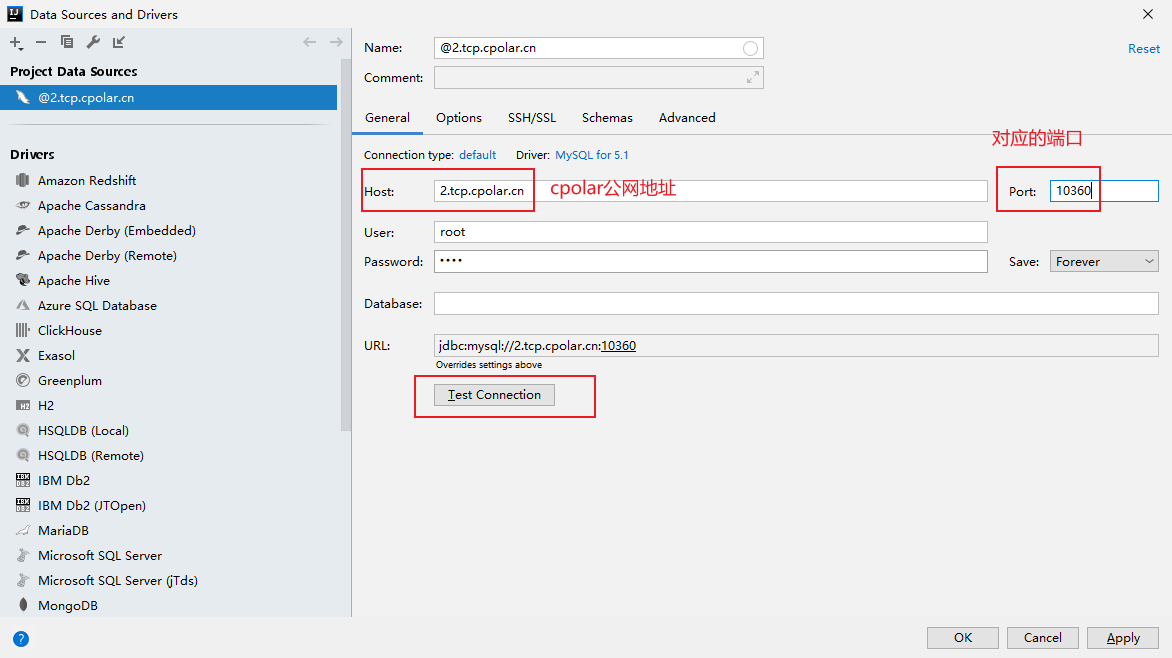The height and width of the screenshot is (658, 1172).
Task: Click the Test Connection button
Action: 494,395
